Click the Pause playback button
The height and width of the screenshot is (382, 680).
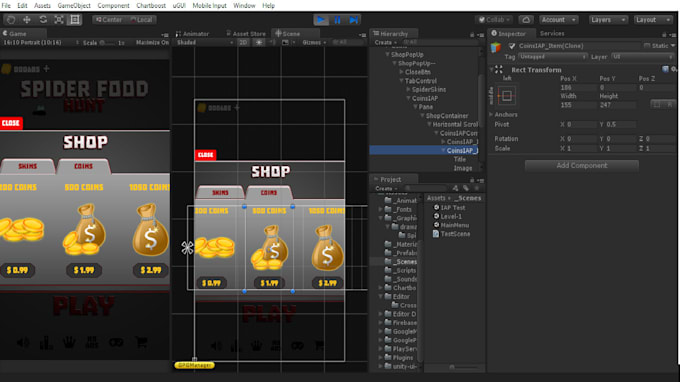[x=337, y=20]
